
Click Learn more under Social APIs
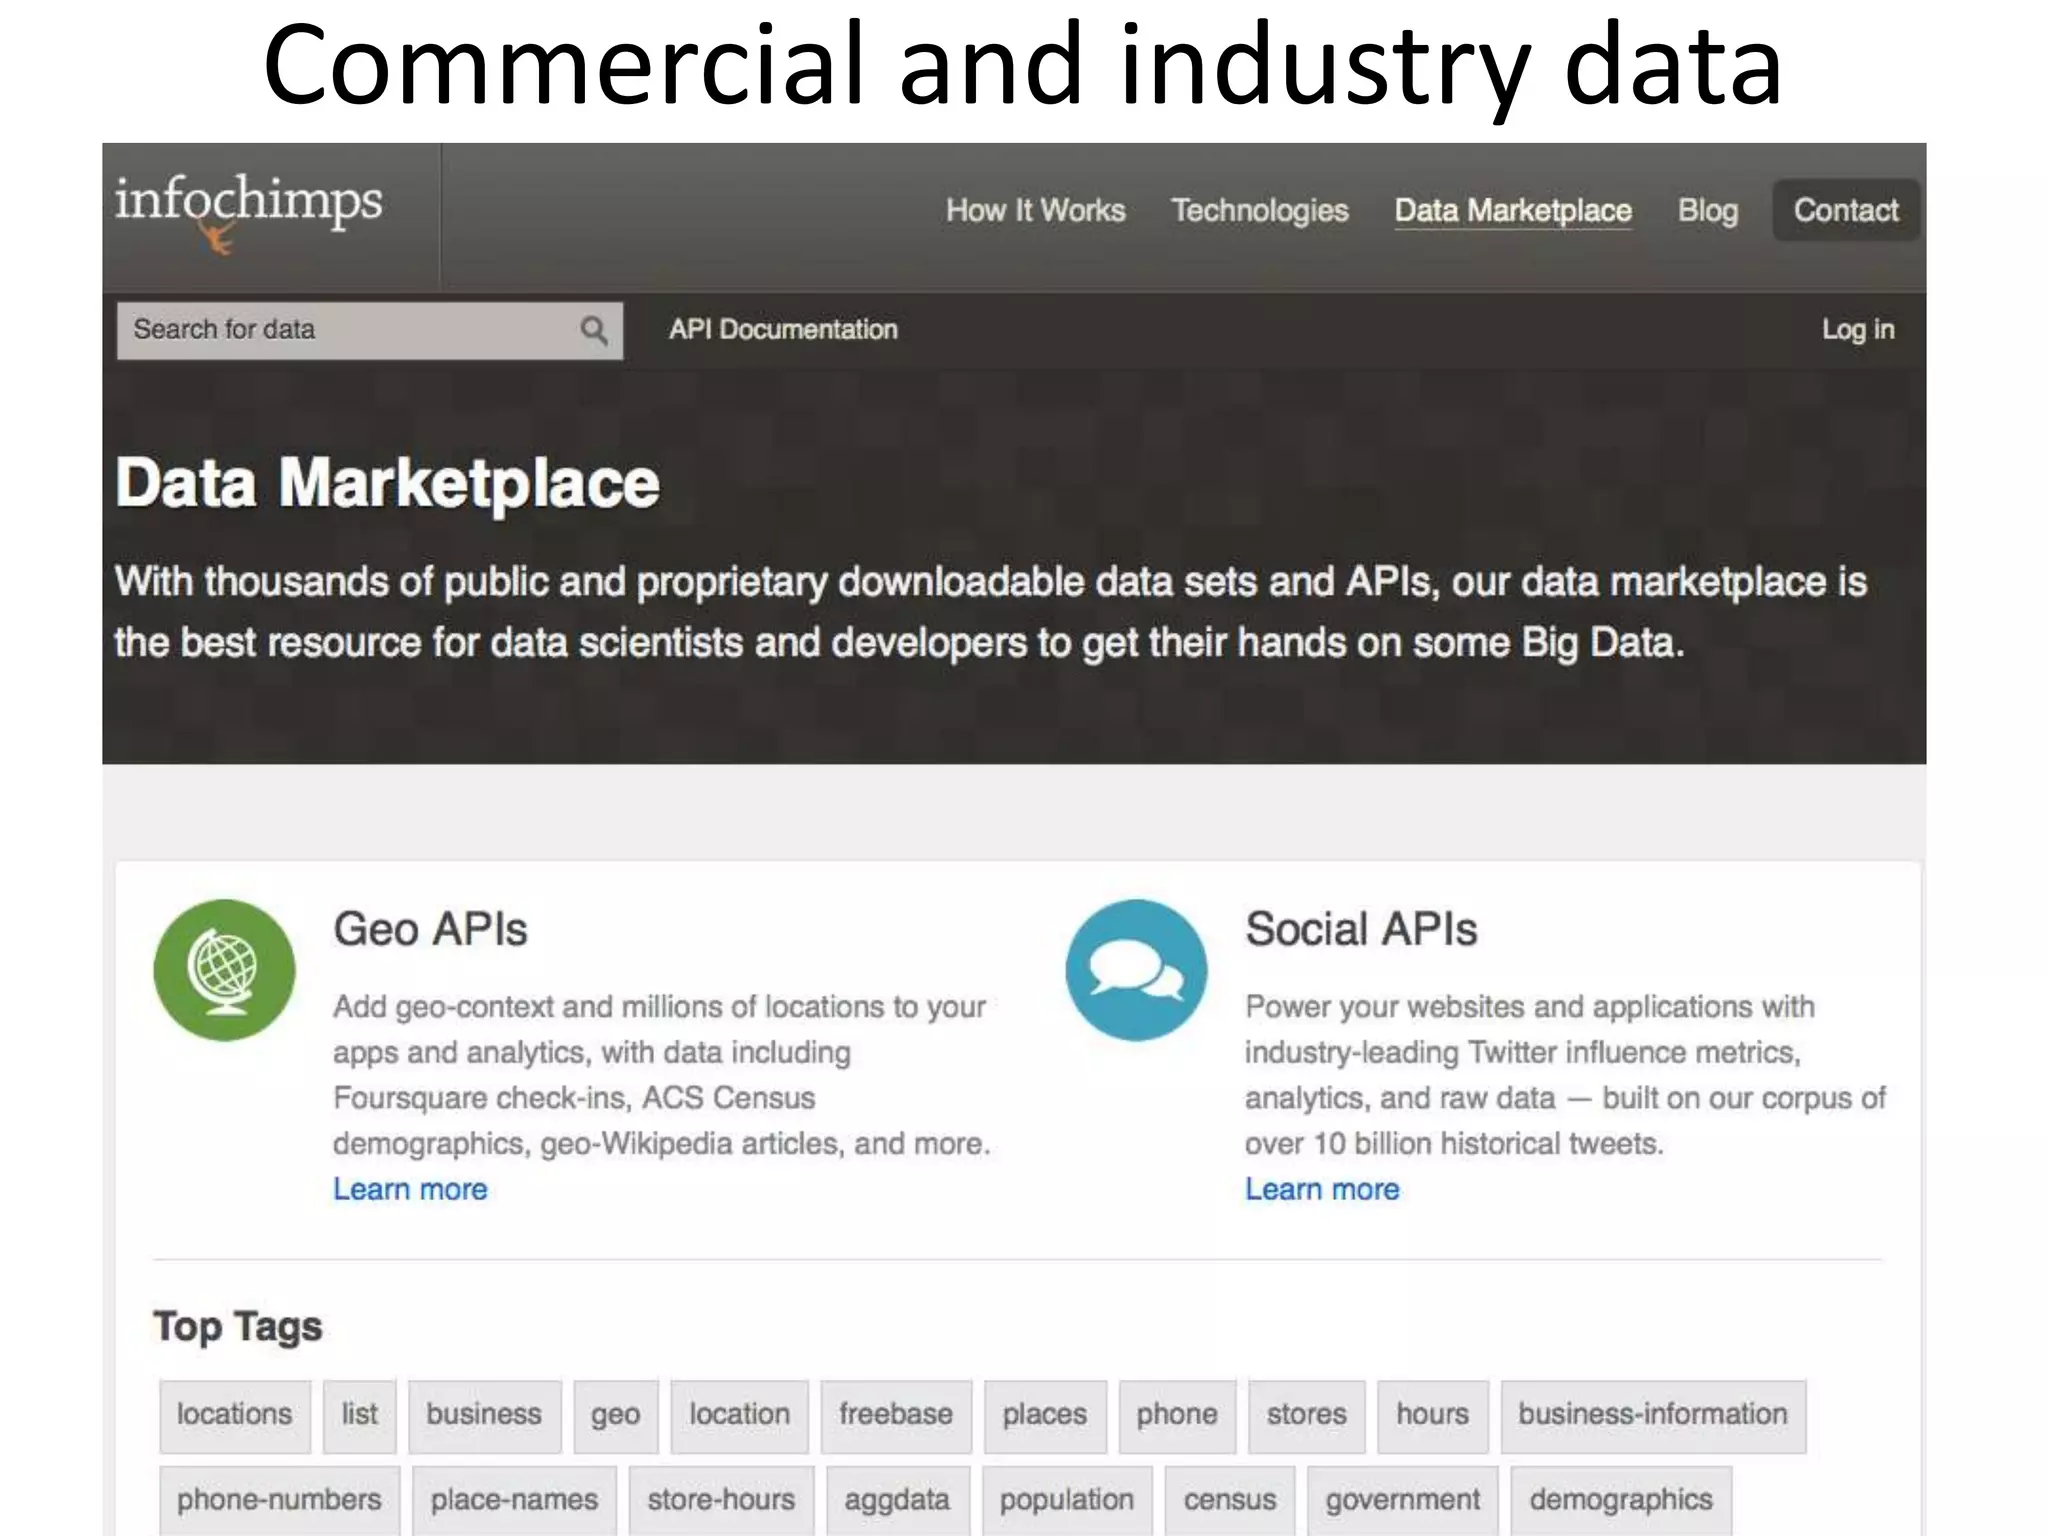[1322, 1189]
